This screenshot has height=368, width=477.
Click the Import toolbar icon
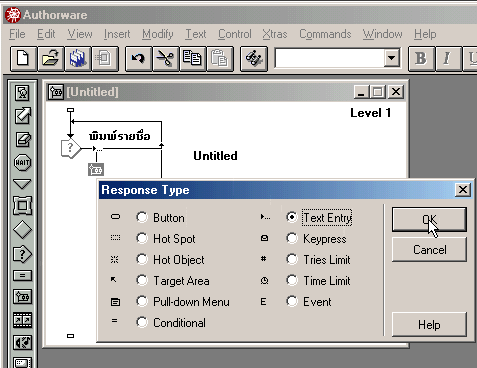(x=105, y=59)
